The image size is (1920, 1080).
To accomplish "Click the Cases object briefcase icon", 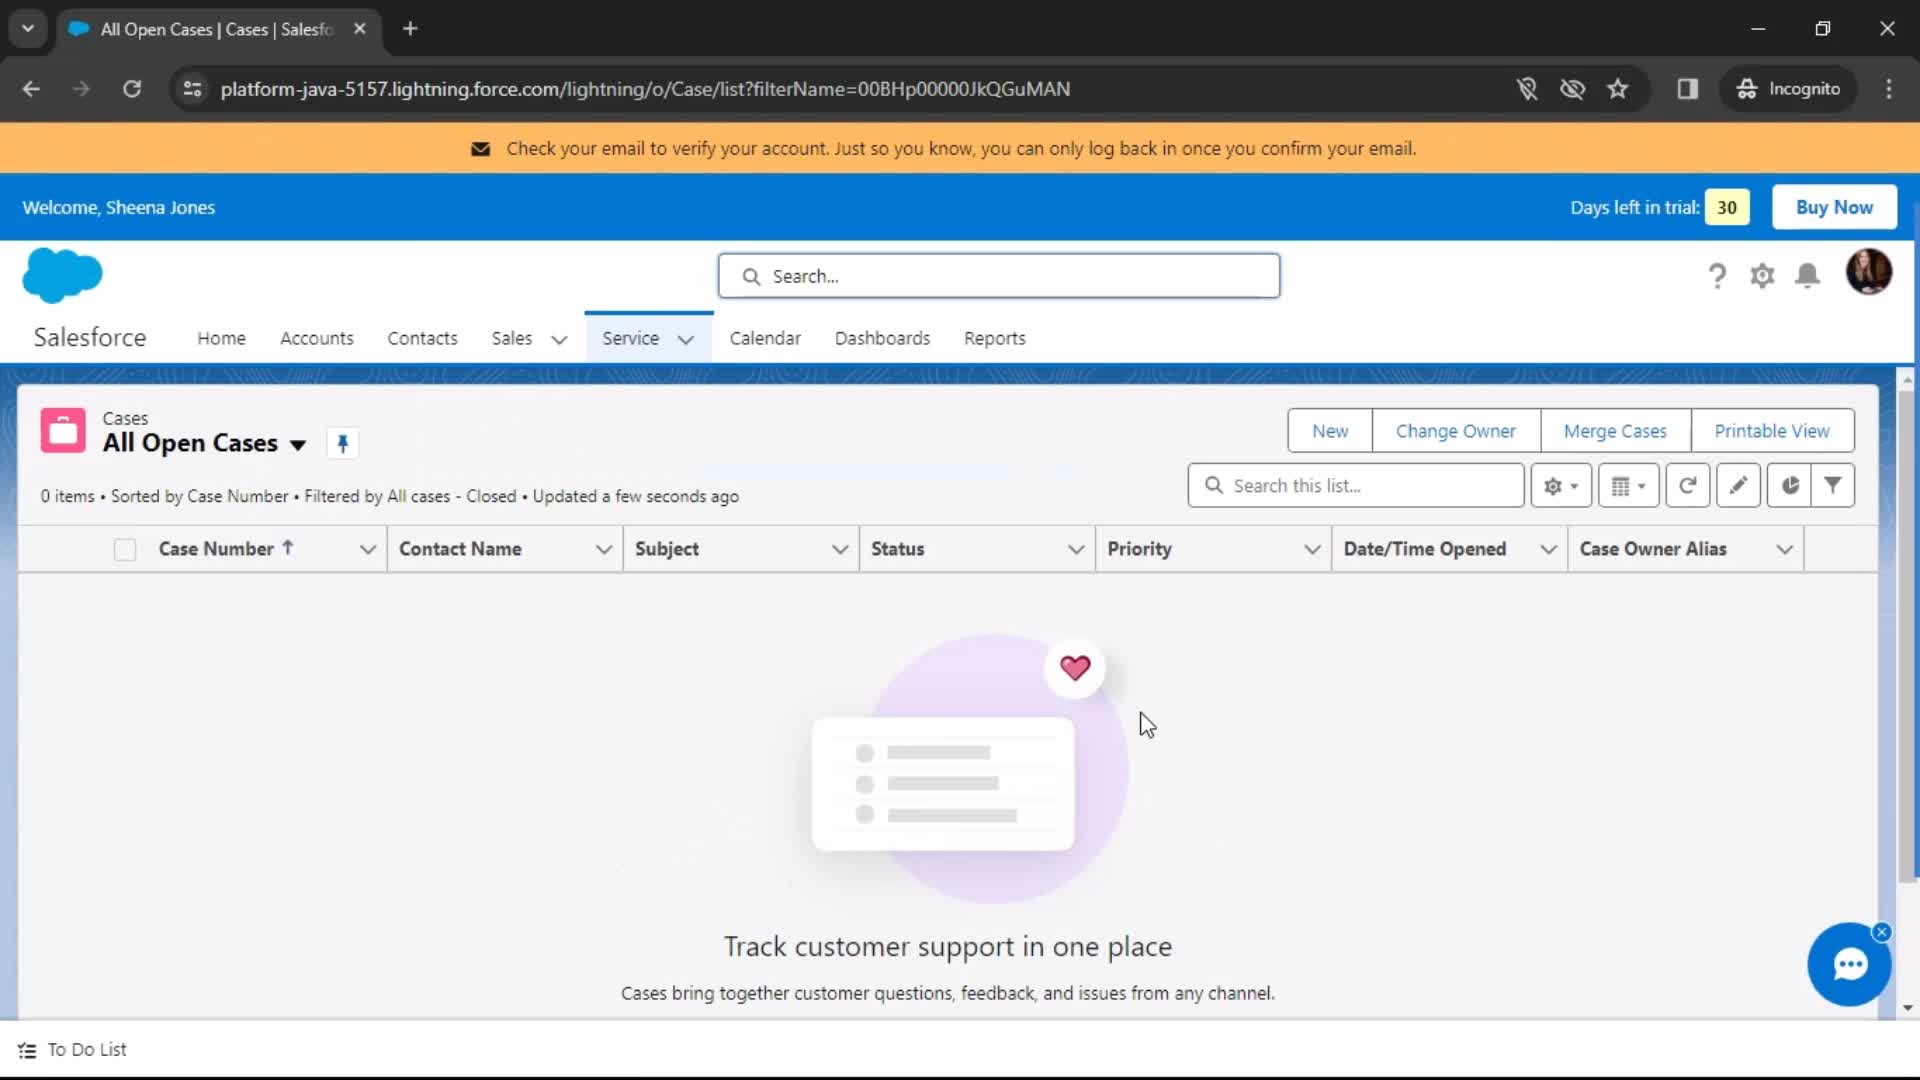I will 63,431.
